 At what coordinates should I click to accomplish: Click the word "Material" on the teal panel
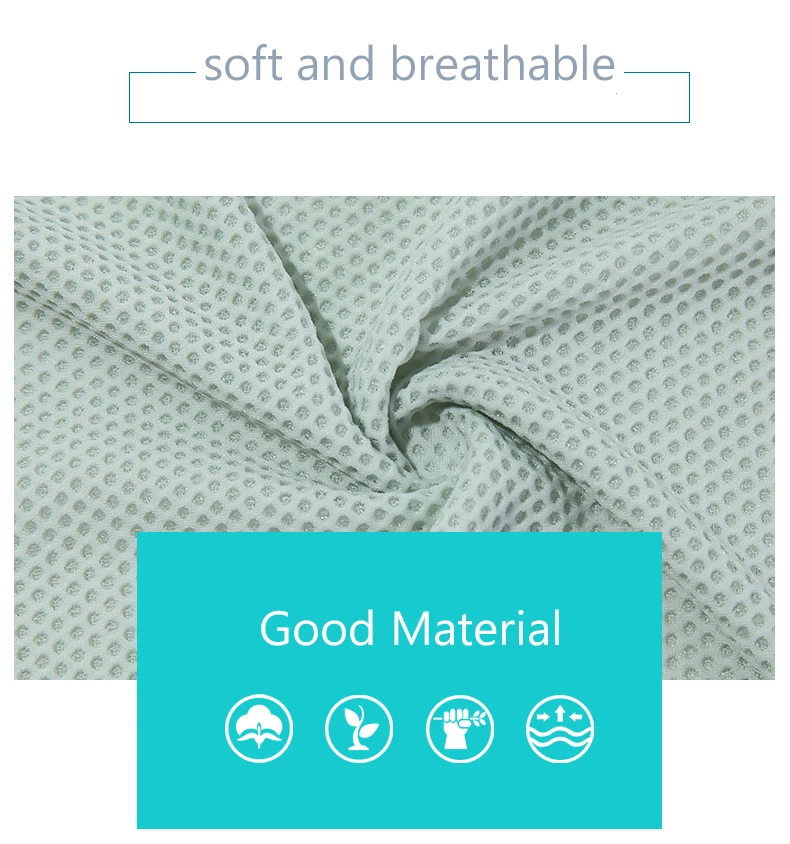(x=477, y=628)
